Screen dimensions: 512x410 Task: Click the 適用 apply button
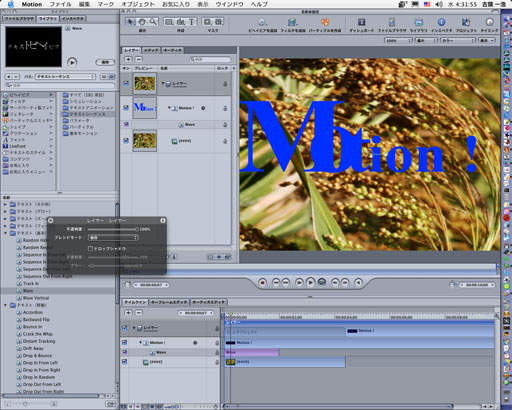click(105, 62)
